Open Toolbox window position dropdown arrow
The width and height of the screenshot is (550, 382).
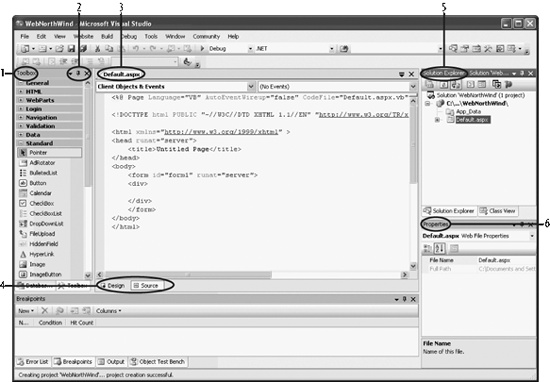click(x=71, y=74)
